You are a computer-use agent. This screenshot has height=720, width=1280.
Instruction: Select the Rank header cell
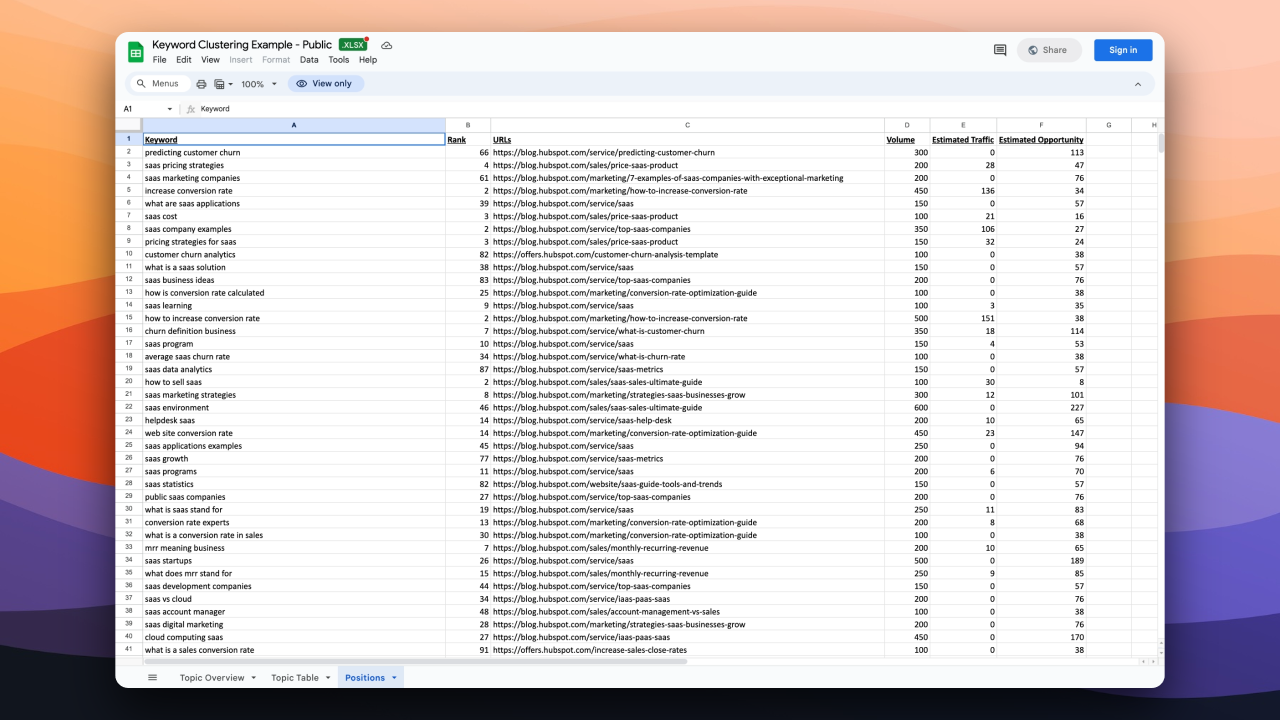coord(468,140)
